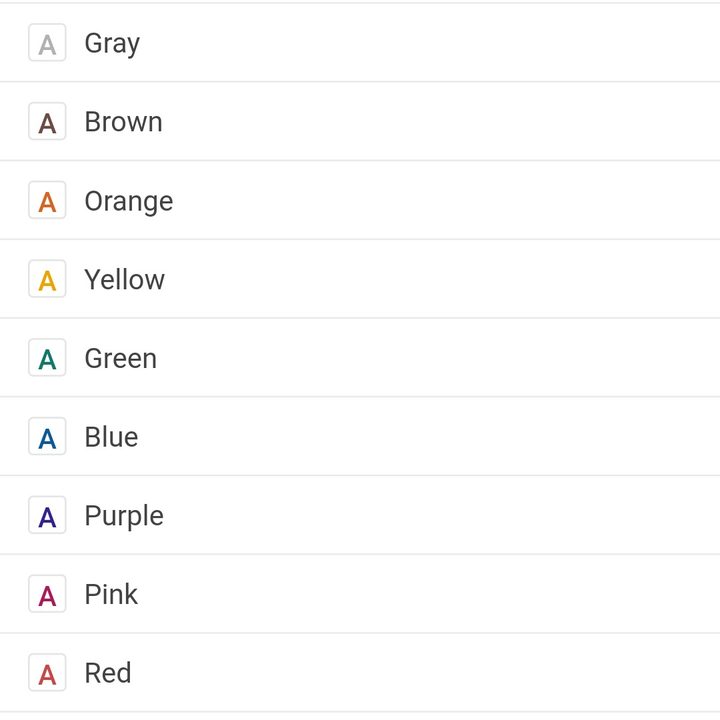
Task: Tap the red letter A swatch
Action: pyautogui.click(x=47, y=673)
